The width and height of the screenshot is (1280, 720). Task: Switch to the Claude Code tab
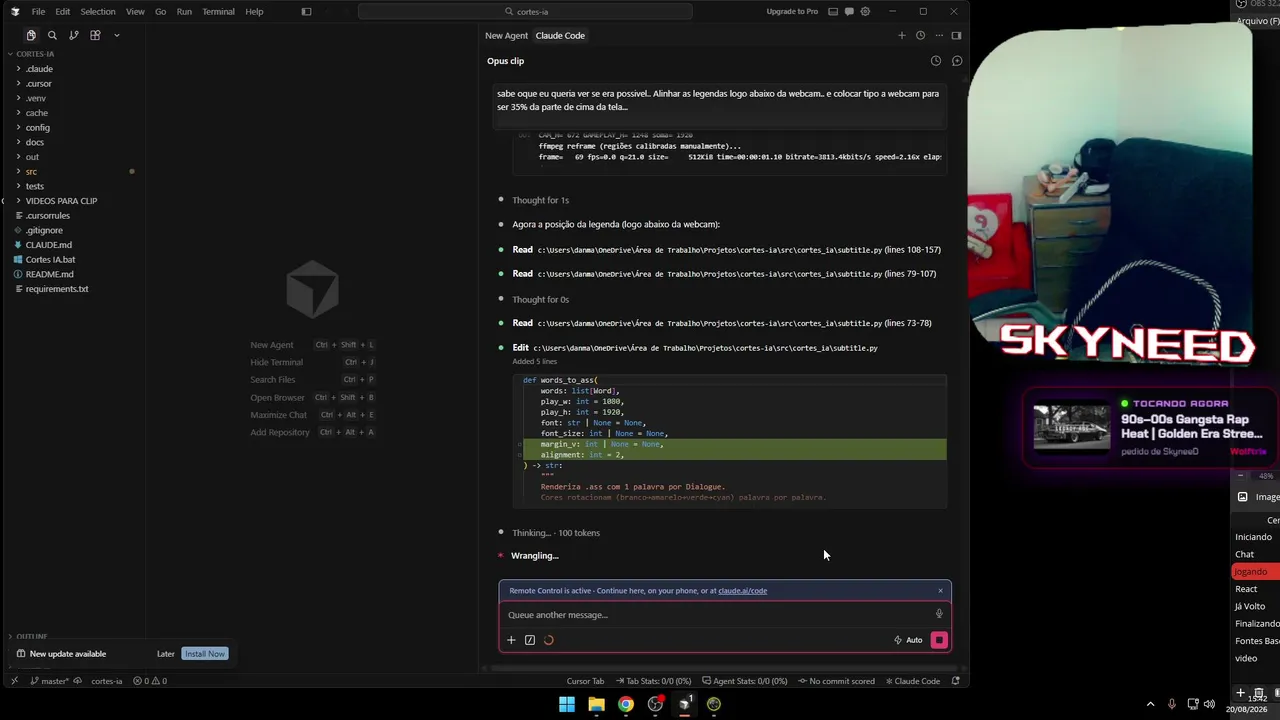pos(560,35)
